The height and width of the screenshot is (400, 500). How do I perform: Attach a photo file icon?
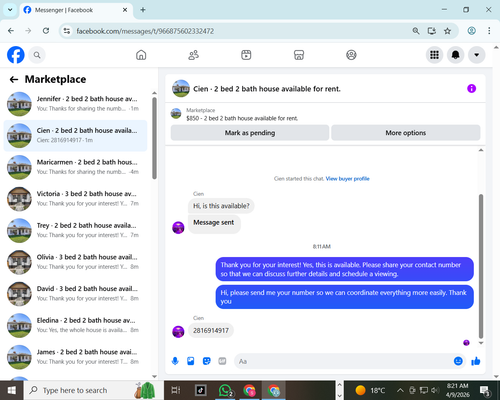191,361
